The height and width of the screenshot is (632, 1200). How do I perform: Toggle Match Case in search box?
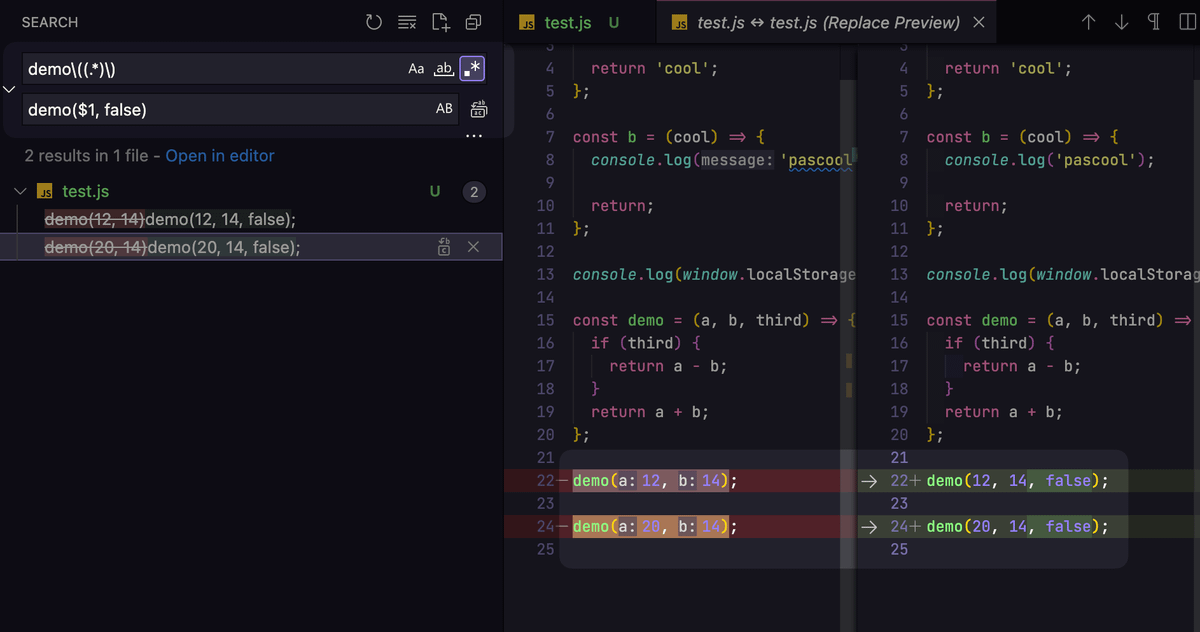click(416, 68)
